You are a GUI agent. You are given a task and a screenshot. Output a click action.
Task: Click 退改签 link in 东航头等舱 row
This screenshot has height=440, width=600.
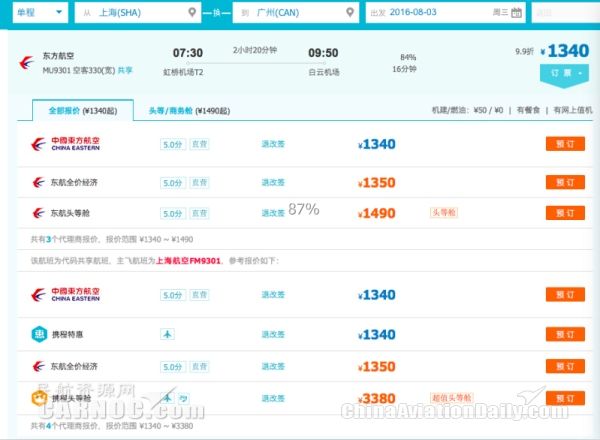click(x=273, y=213)
